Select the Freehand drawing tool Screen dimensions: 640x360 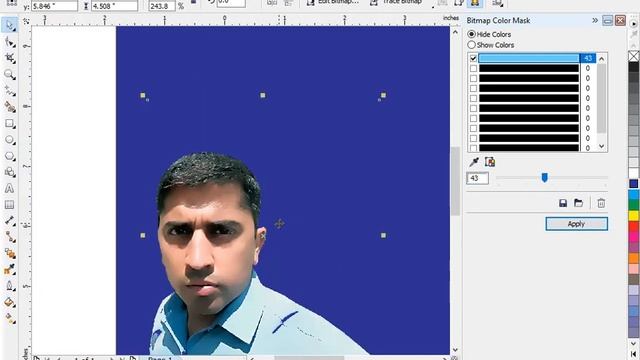coord(9,91)
